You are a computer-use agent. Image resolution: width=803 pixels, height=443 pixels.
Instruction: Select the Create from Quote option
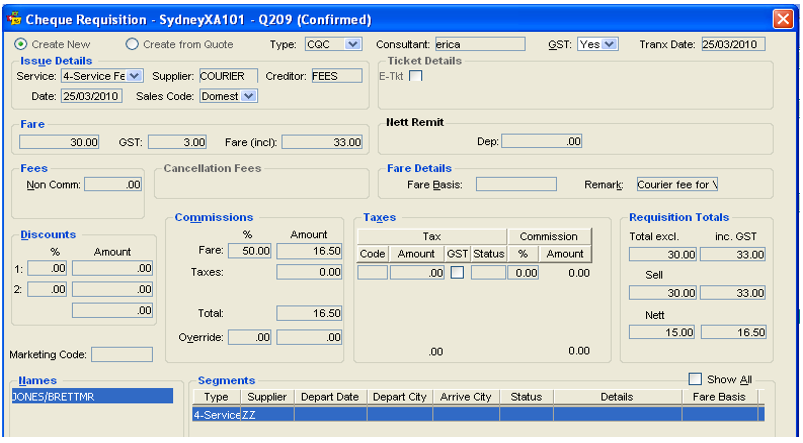click(132, 44)
